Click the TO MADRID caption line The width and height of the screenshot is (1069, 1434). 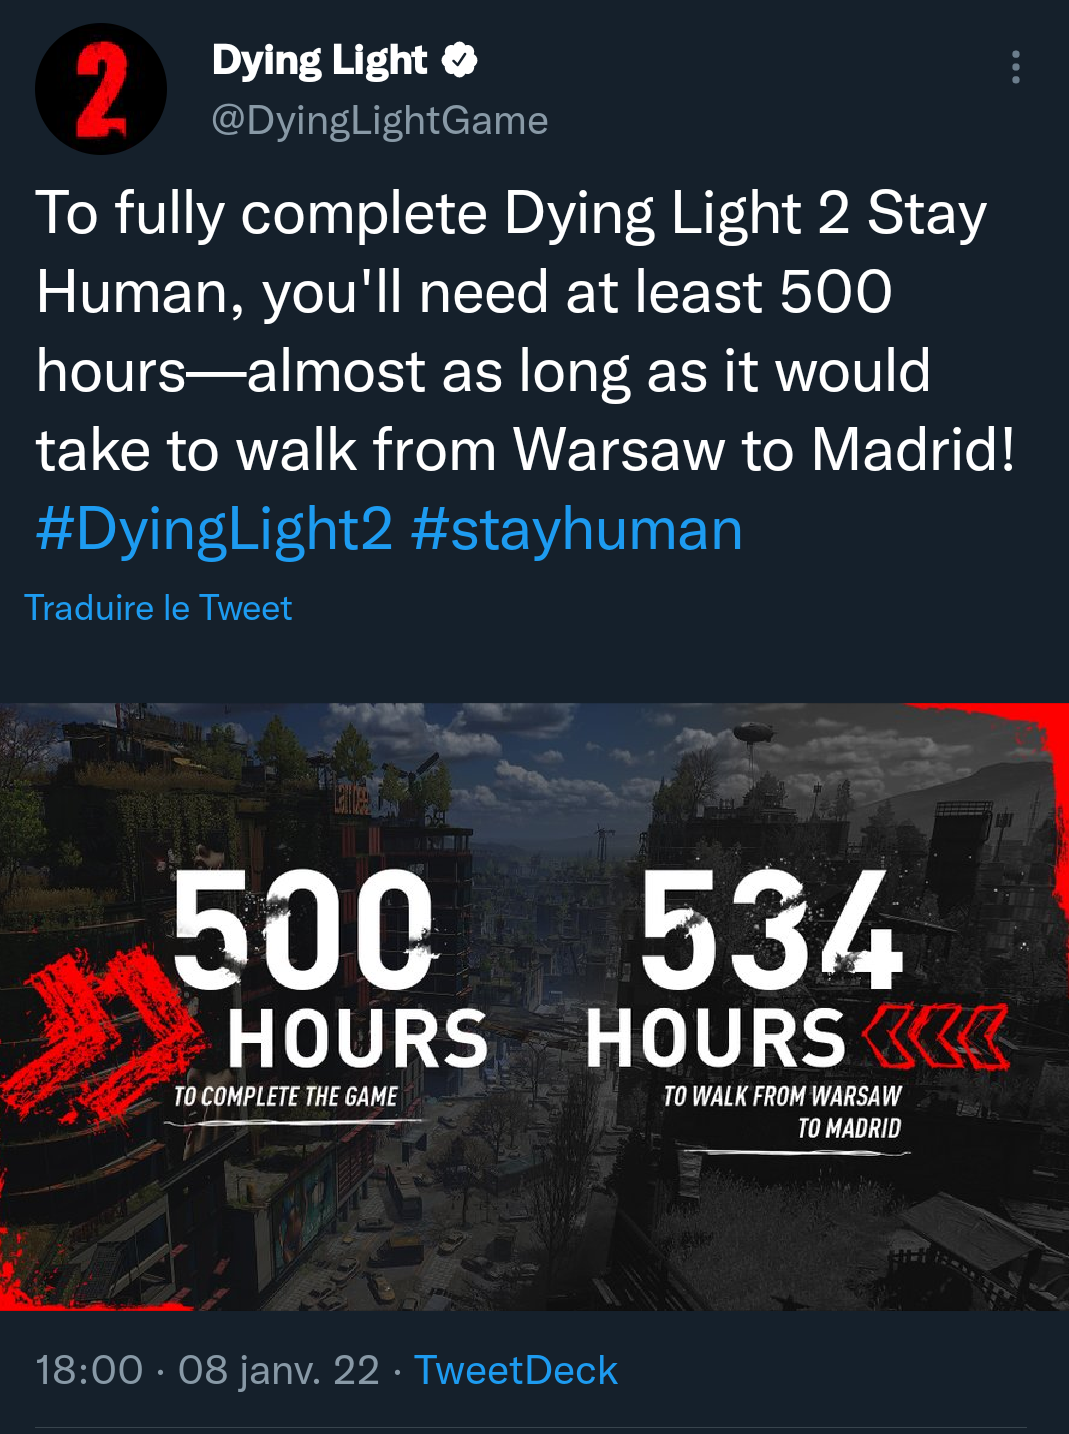(x=849, y=1129)
